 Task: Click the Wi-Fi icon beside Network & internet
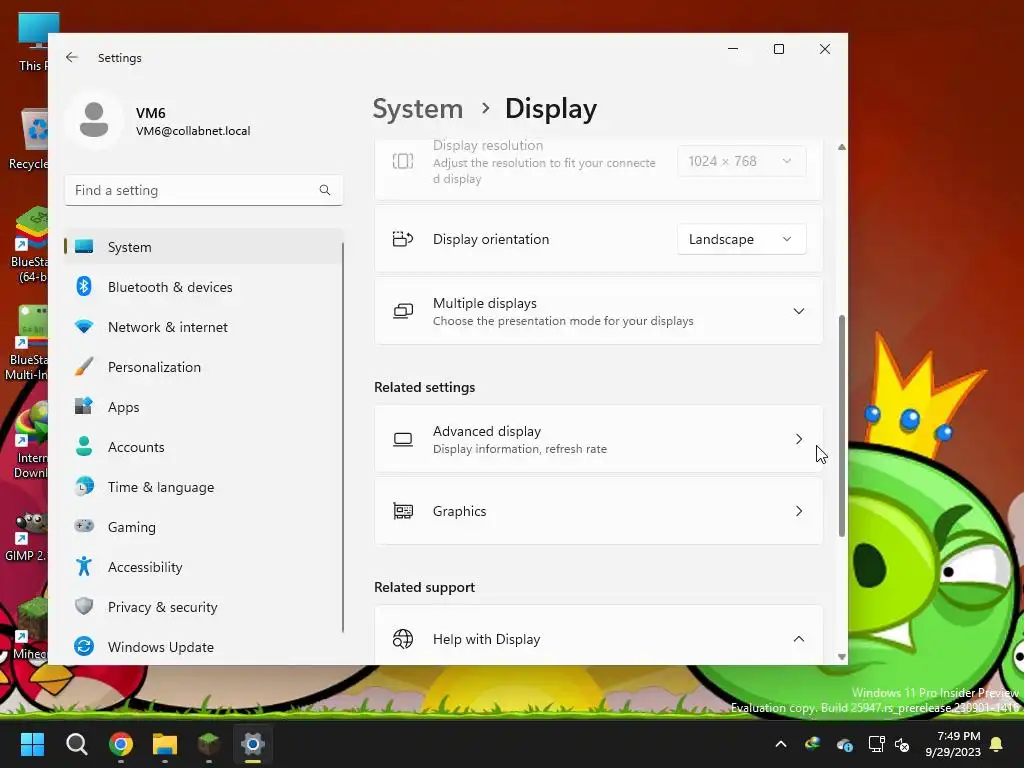[84, 327]
